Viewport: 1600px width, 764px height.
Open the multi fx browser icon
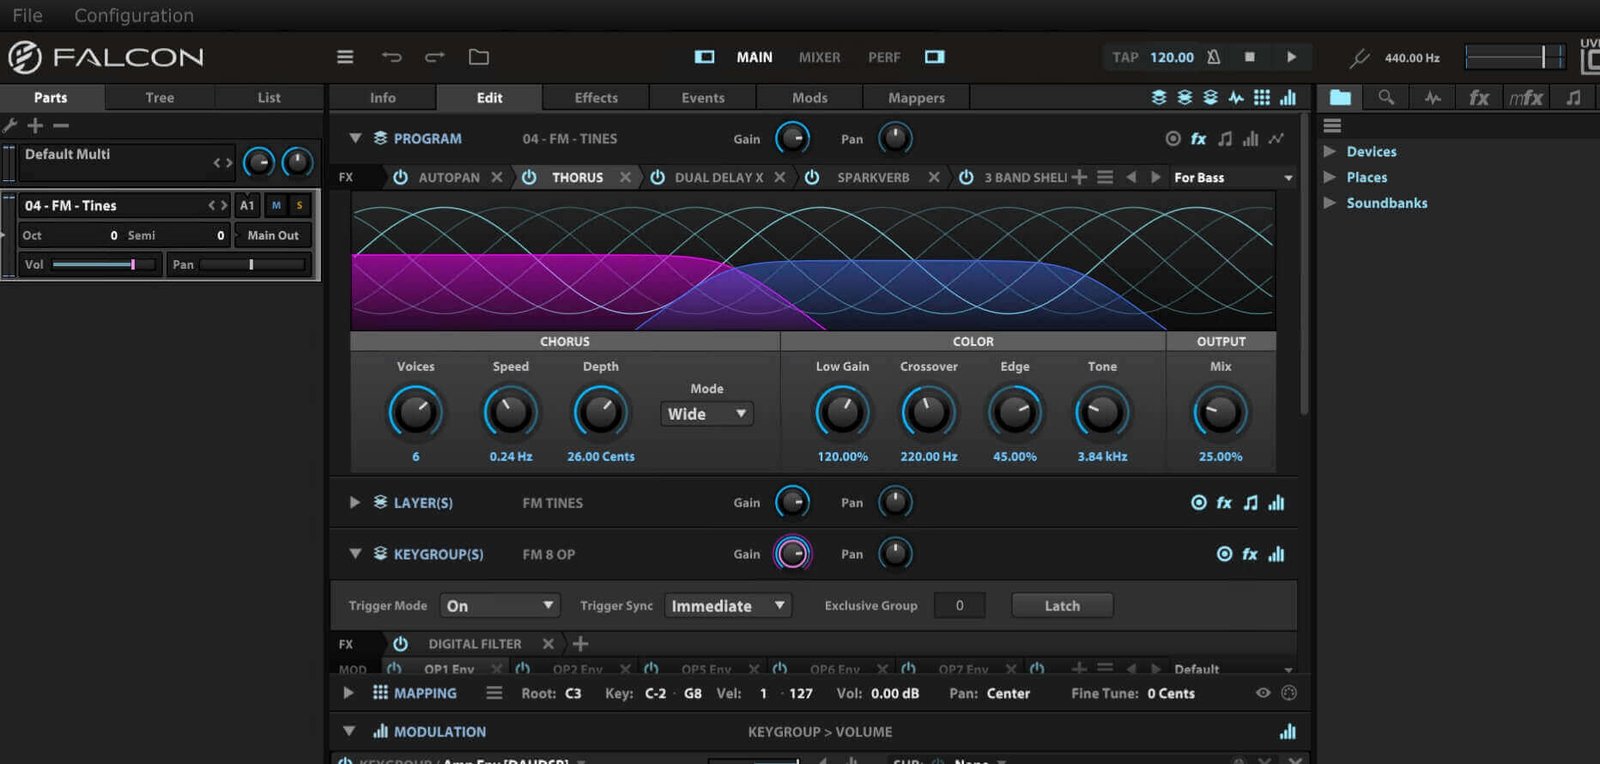pos(1526,97)
